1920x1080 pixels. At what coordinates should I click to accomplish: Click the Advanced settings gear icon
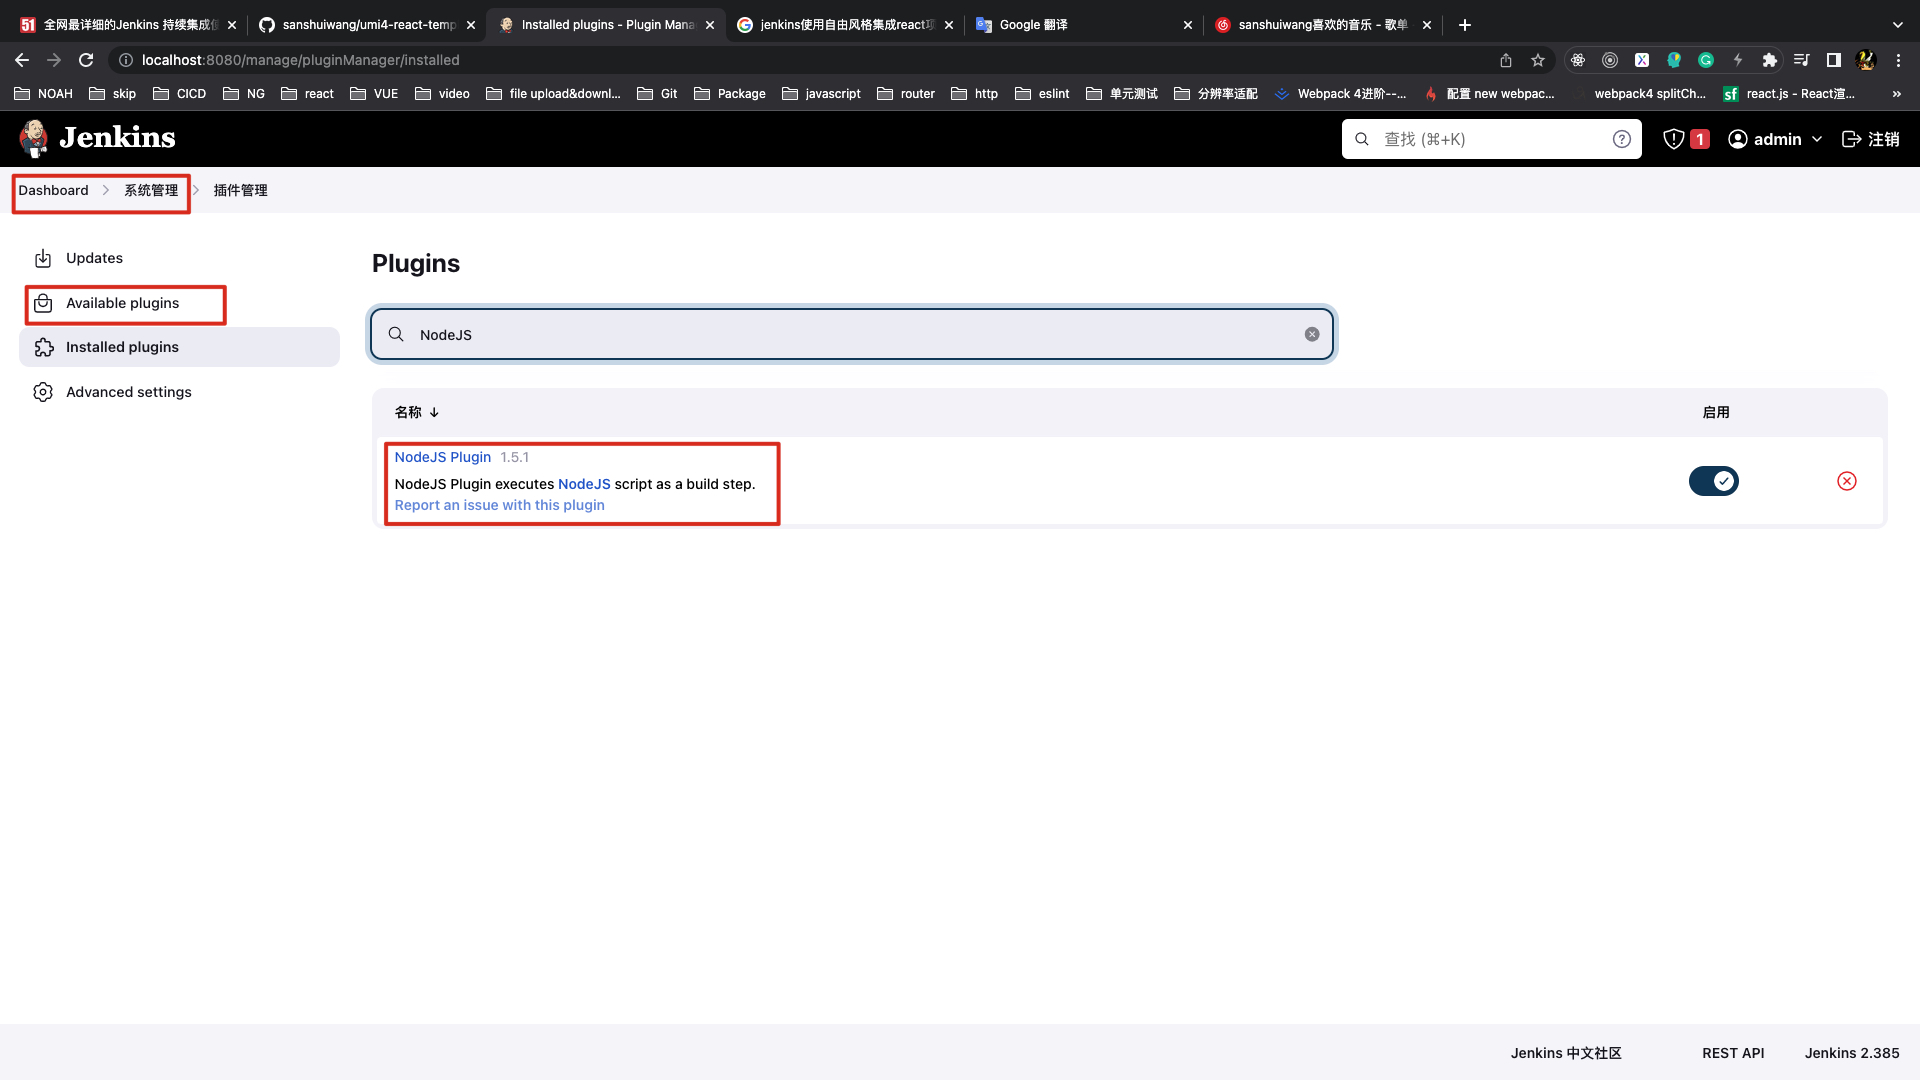tap(43, 392)
